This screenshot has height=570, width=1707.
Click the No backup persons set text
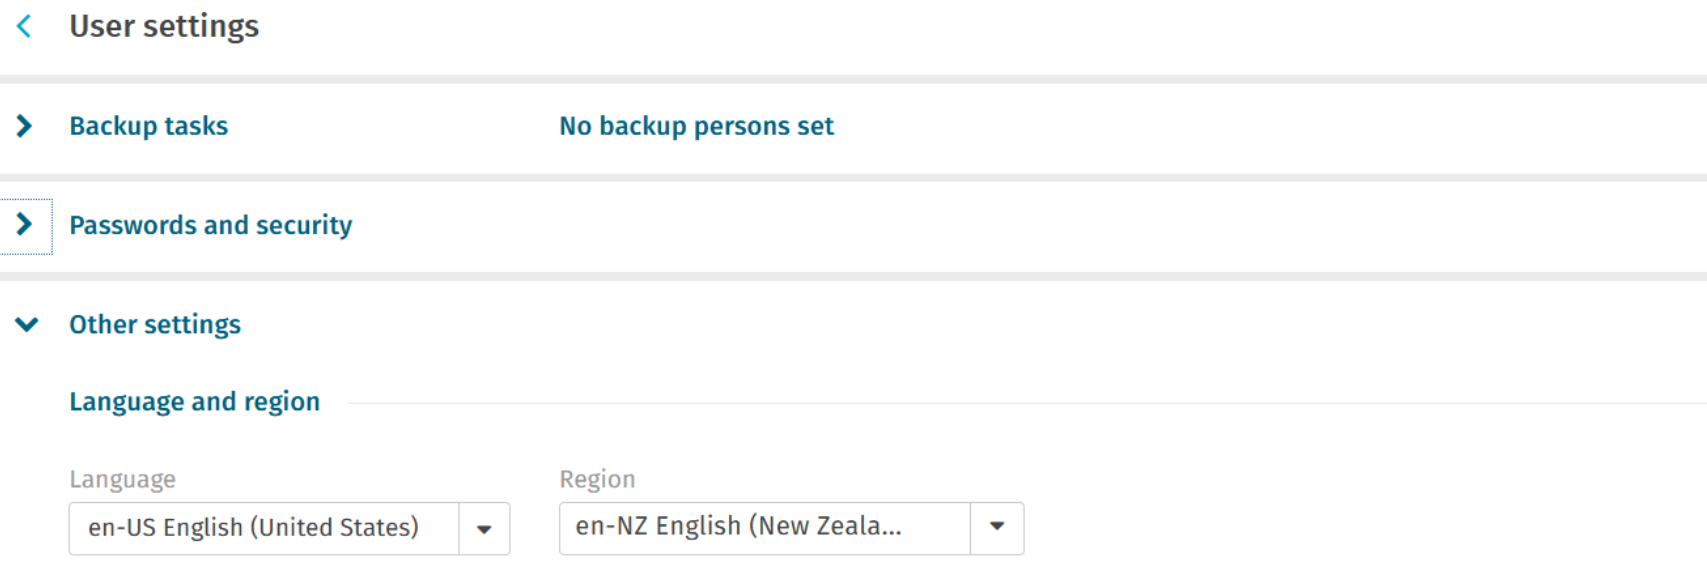click(x=696, y=126)
